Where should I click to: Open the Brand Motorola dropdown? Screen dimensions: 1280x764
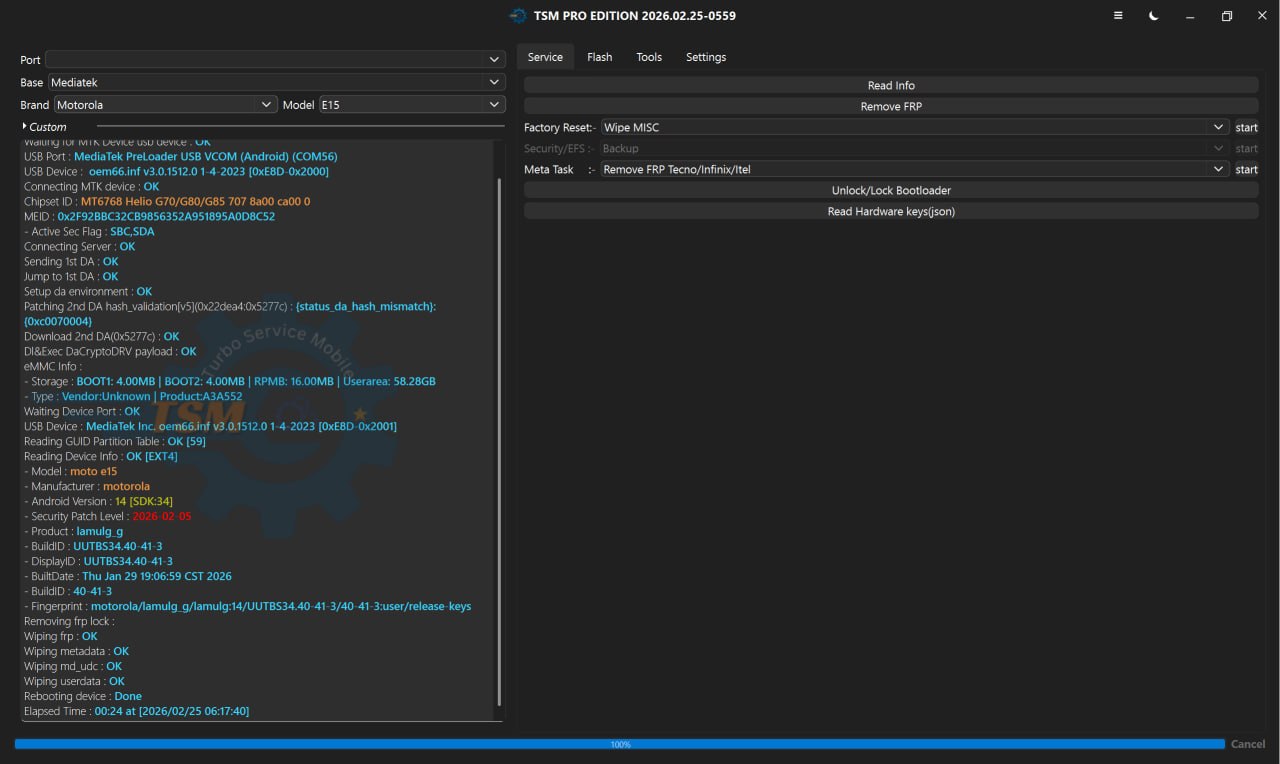[x=165, y=105]
